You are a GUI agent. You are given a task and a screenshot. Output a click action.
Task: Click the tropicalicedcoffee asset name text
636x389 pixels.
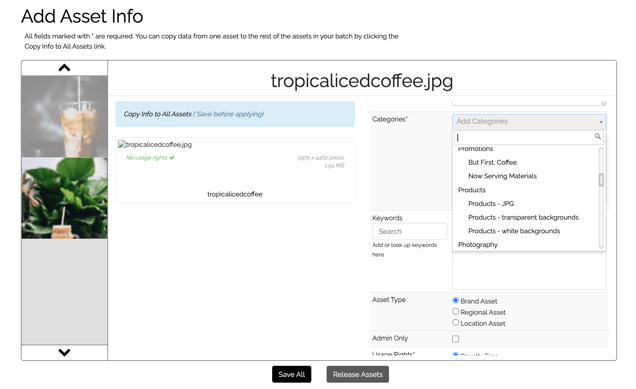pyautogui.click(x=235, y=194)
